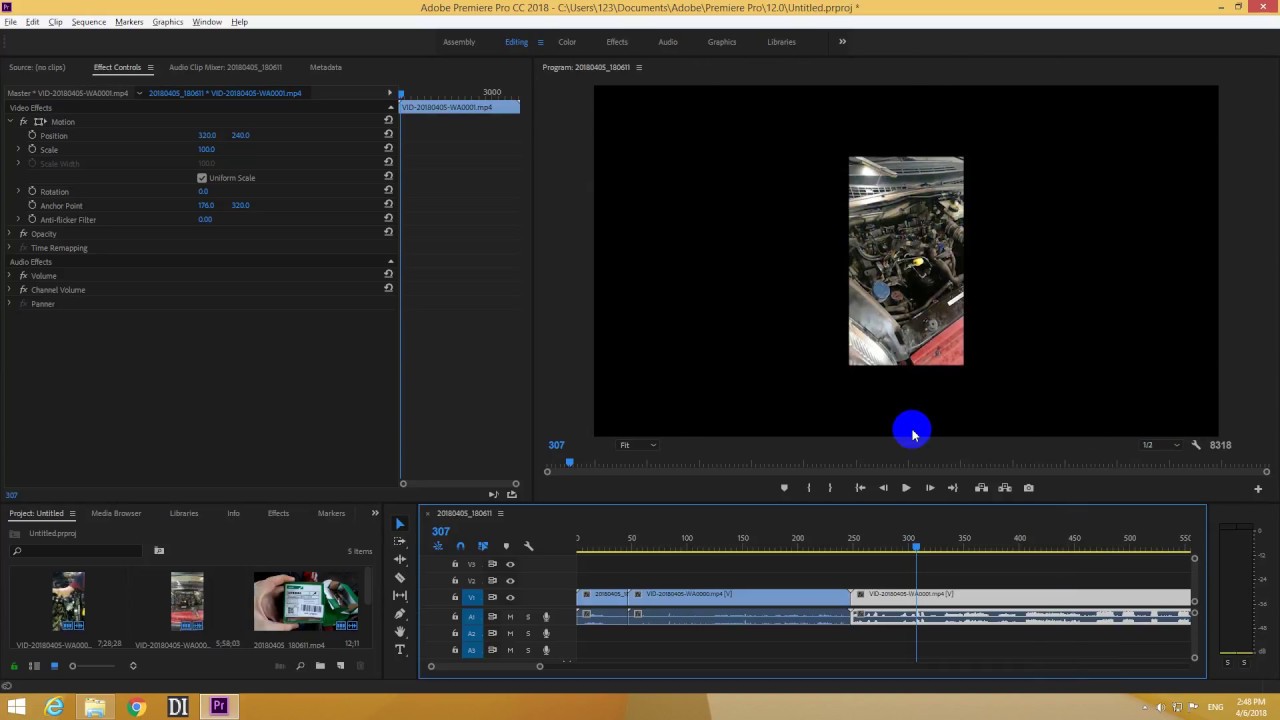Switch Project panel to Icon View
Viewport: 1280px width, 720px height.
point(54,666)
